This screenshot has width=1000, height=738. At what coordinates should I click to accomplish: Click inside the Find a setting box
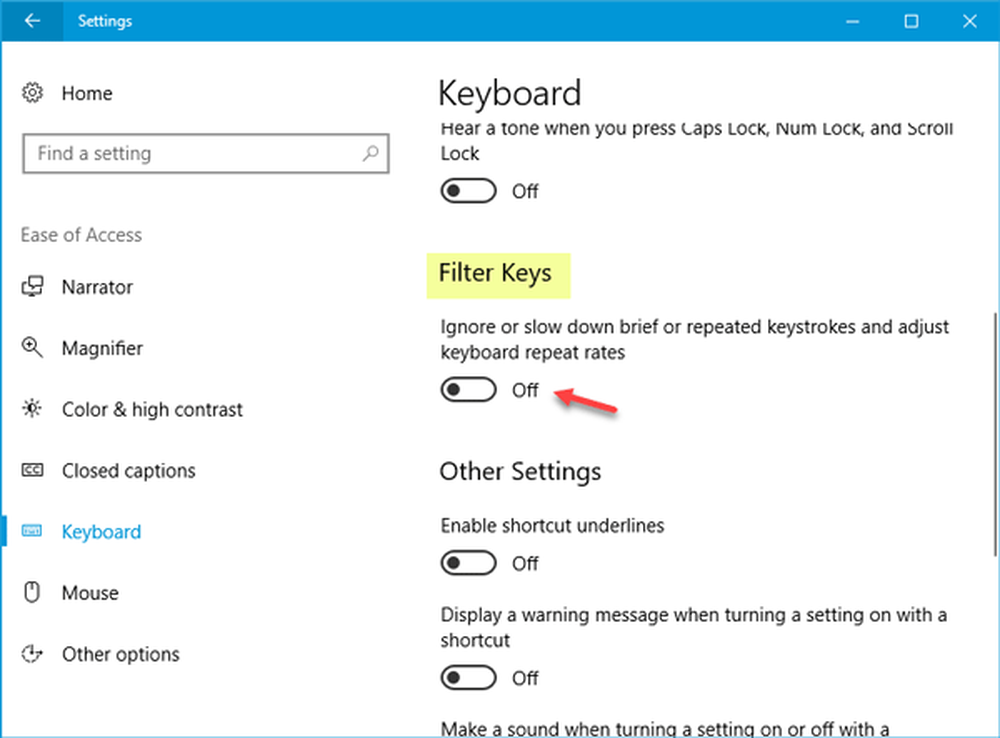click(180, 153)
